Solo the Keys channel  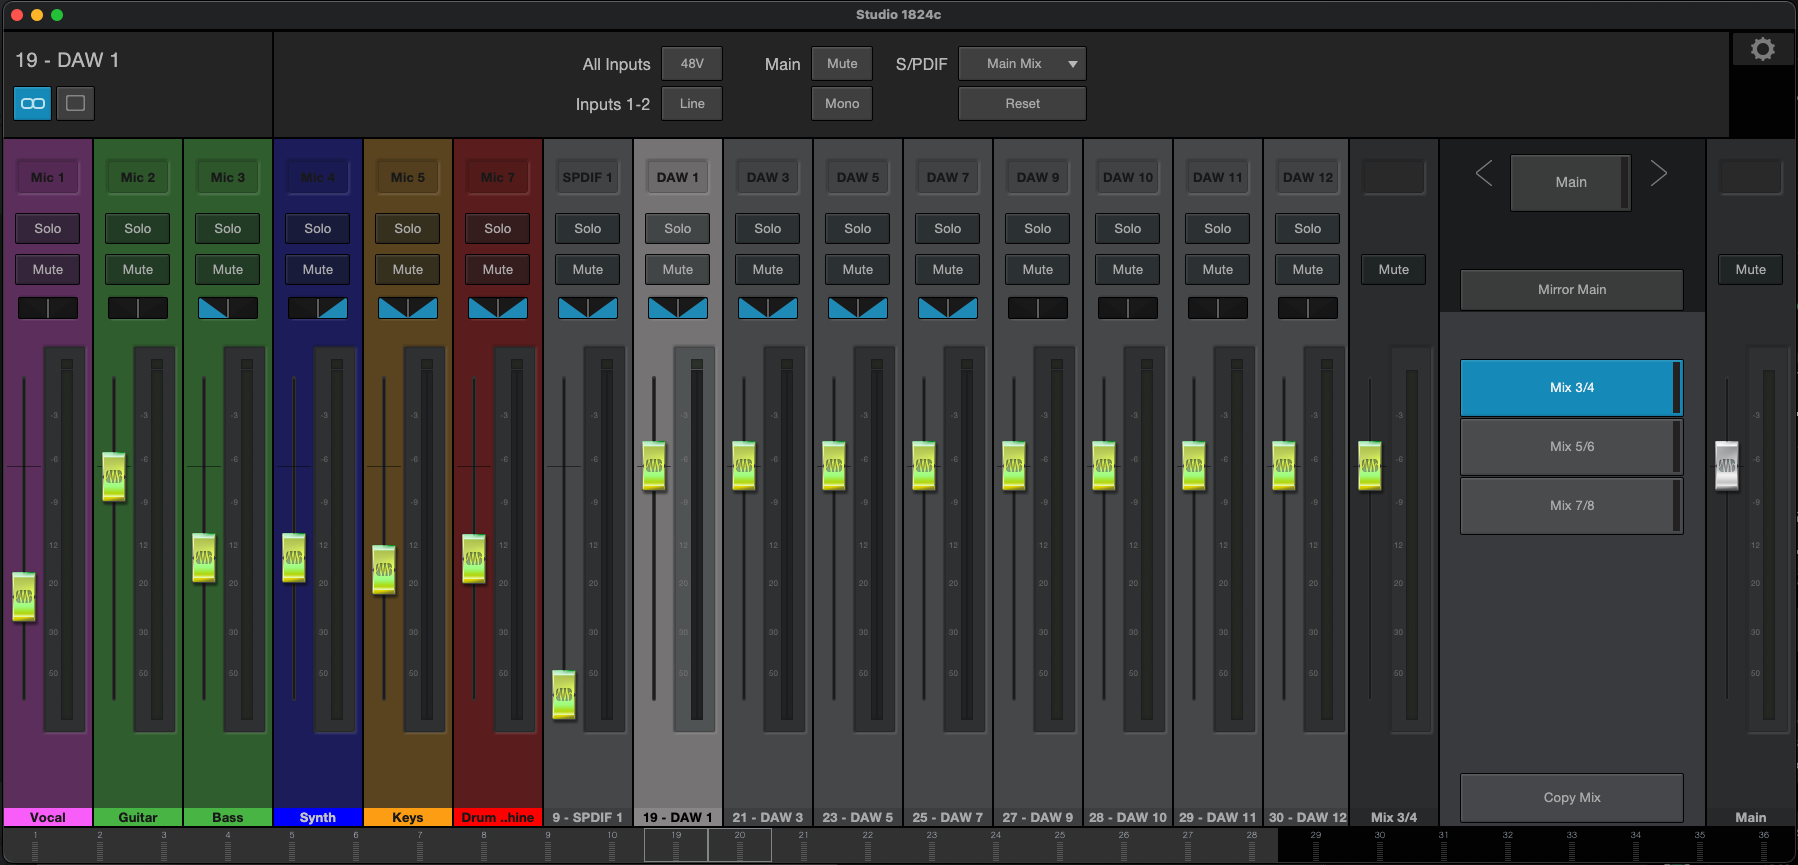point(408,228)
